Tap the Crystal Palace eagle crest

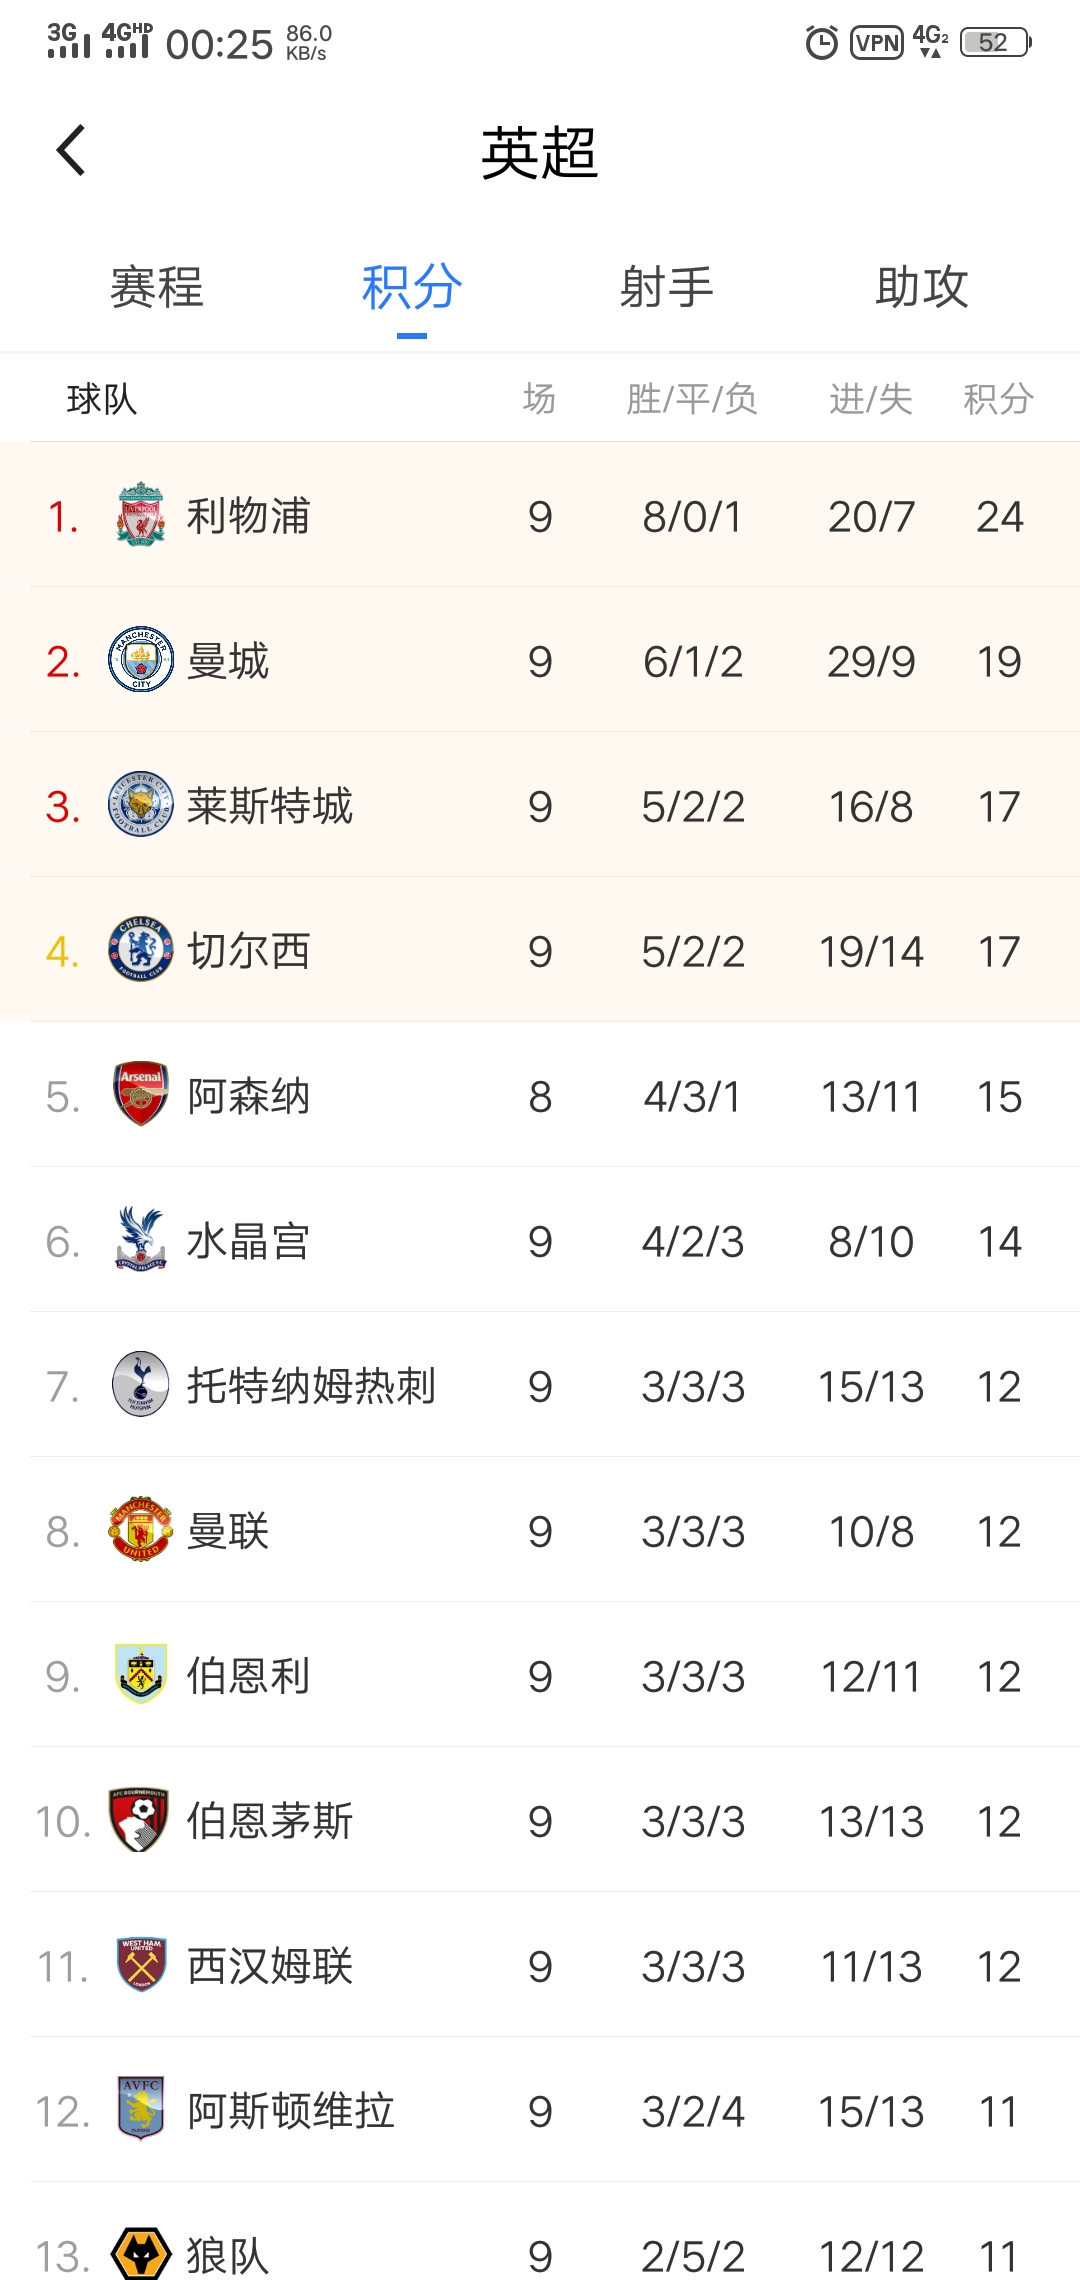(141, 1240)
